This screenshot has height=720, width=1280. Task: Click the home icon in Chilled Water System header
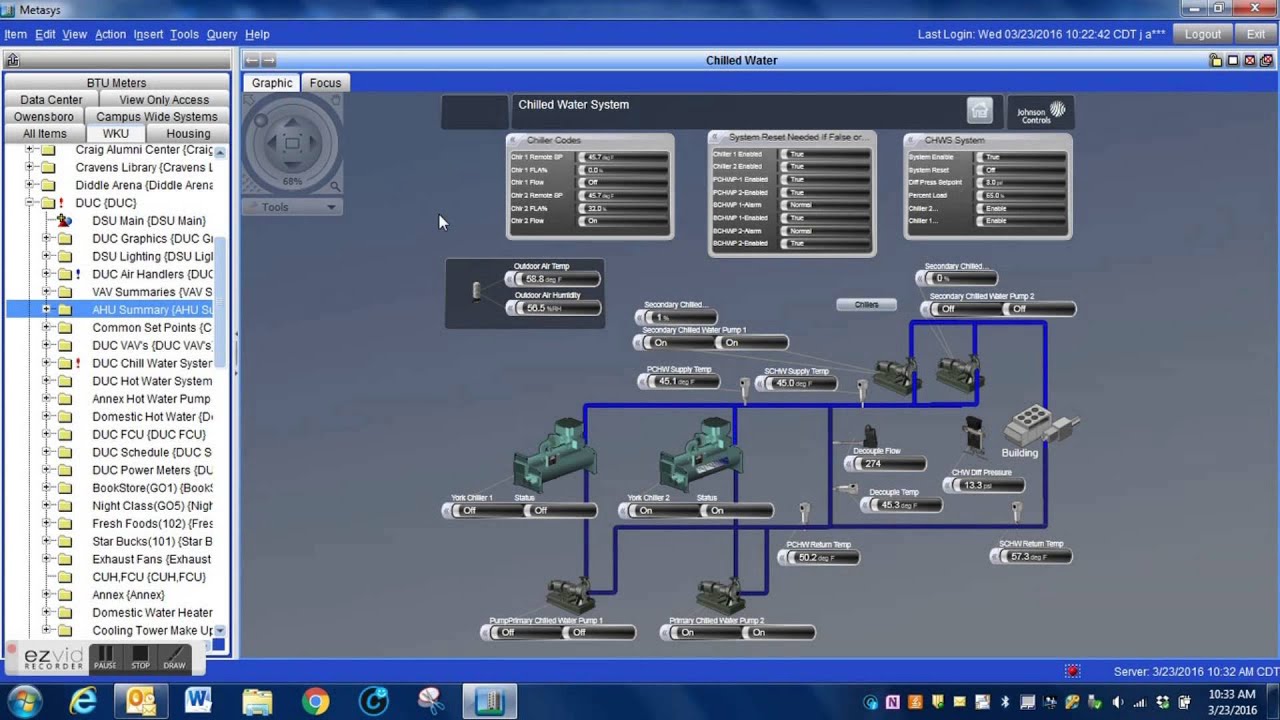[980, 110]
